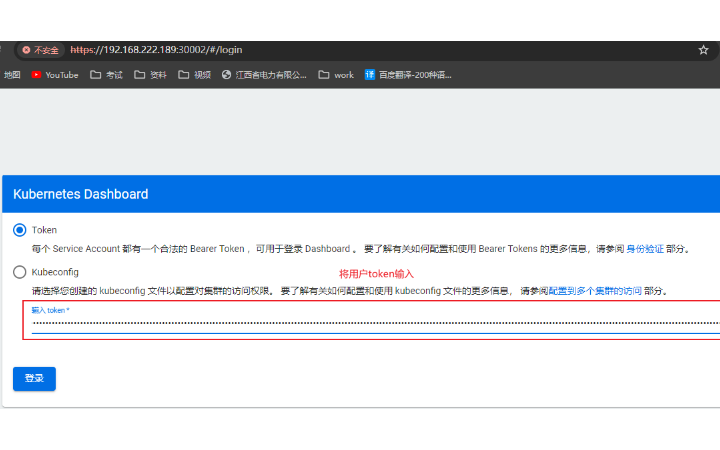
Task: Click the Token label text
Action: [x=44, y=230]
